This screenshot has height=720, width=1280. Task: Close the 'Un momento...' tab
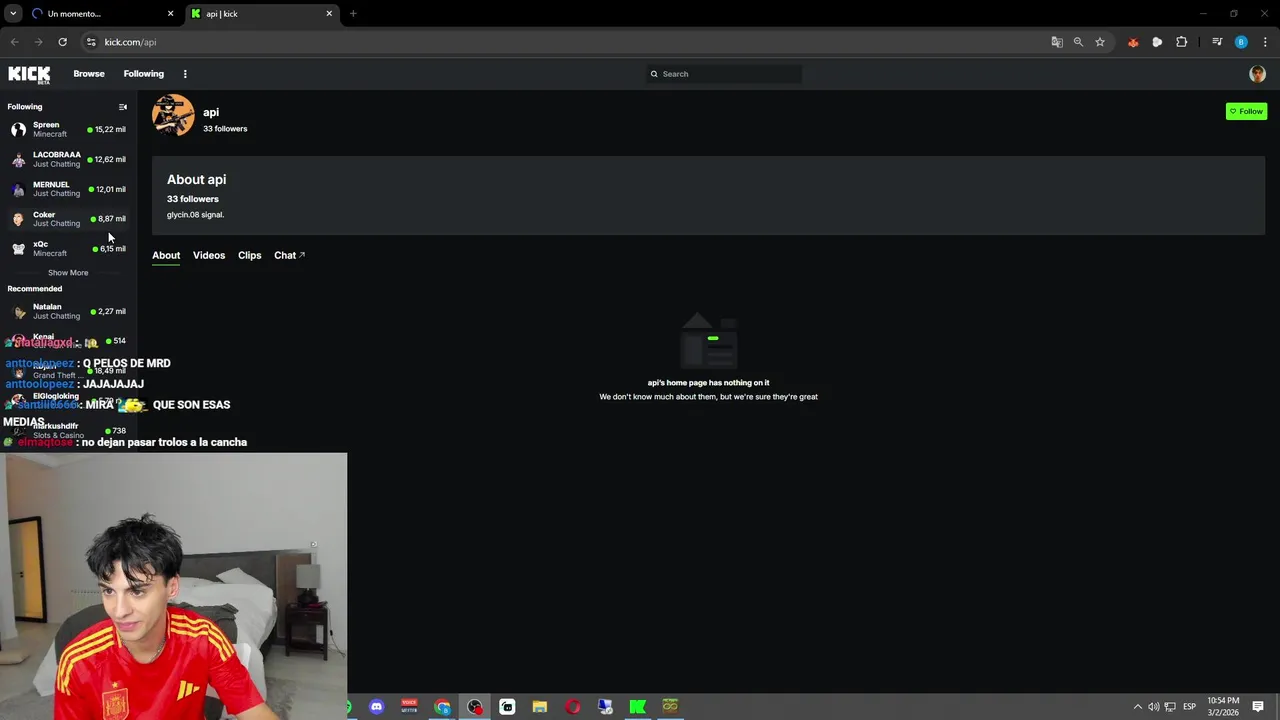[x=170, y=14]
